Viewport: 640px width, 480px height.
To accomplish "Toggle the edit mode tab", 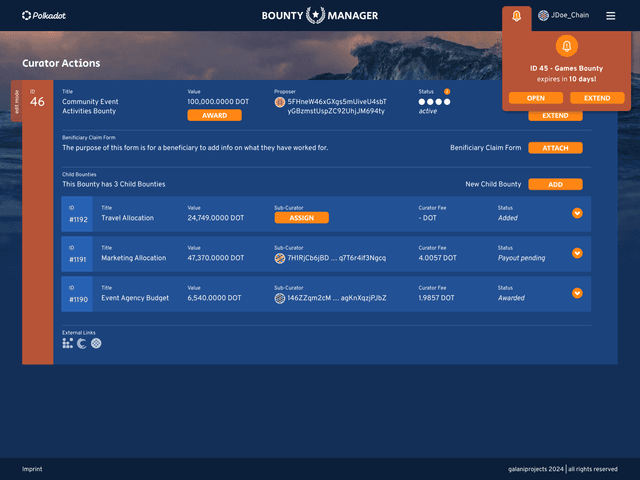I will pos(14,98).
